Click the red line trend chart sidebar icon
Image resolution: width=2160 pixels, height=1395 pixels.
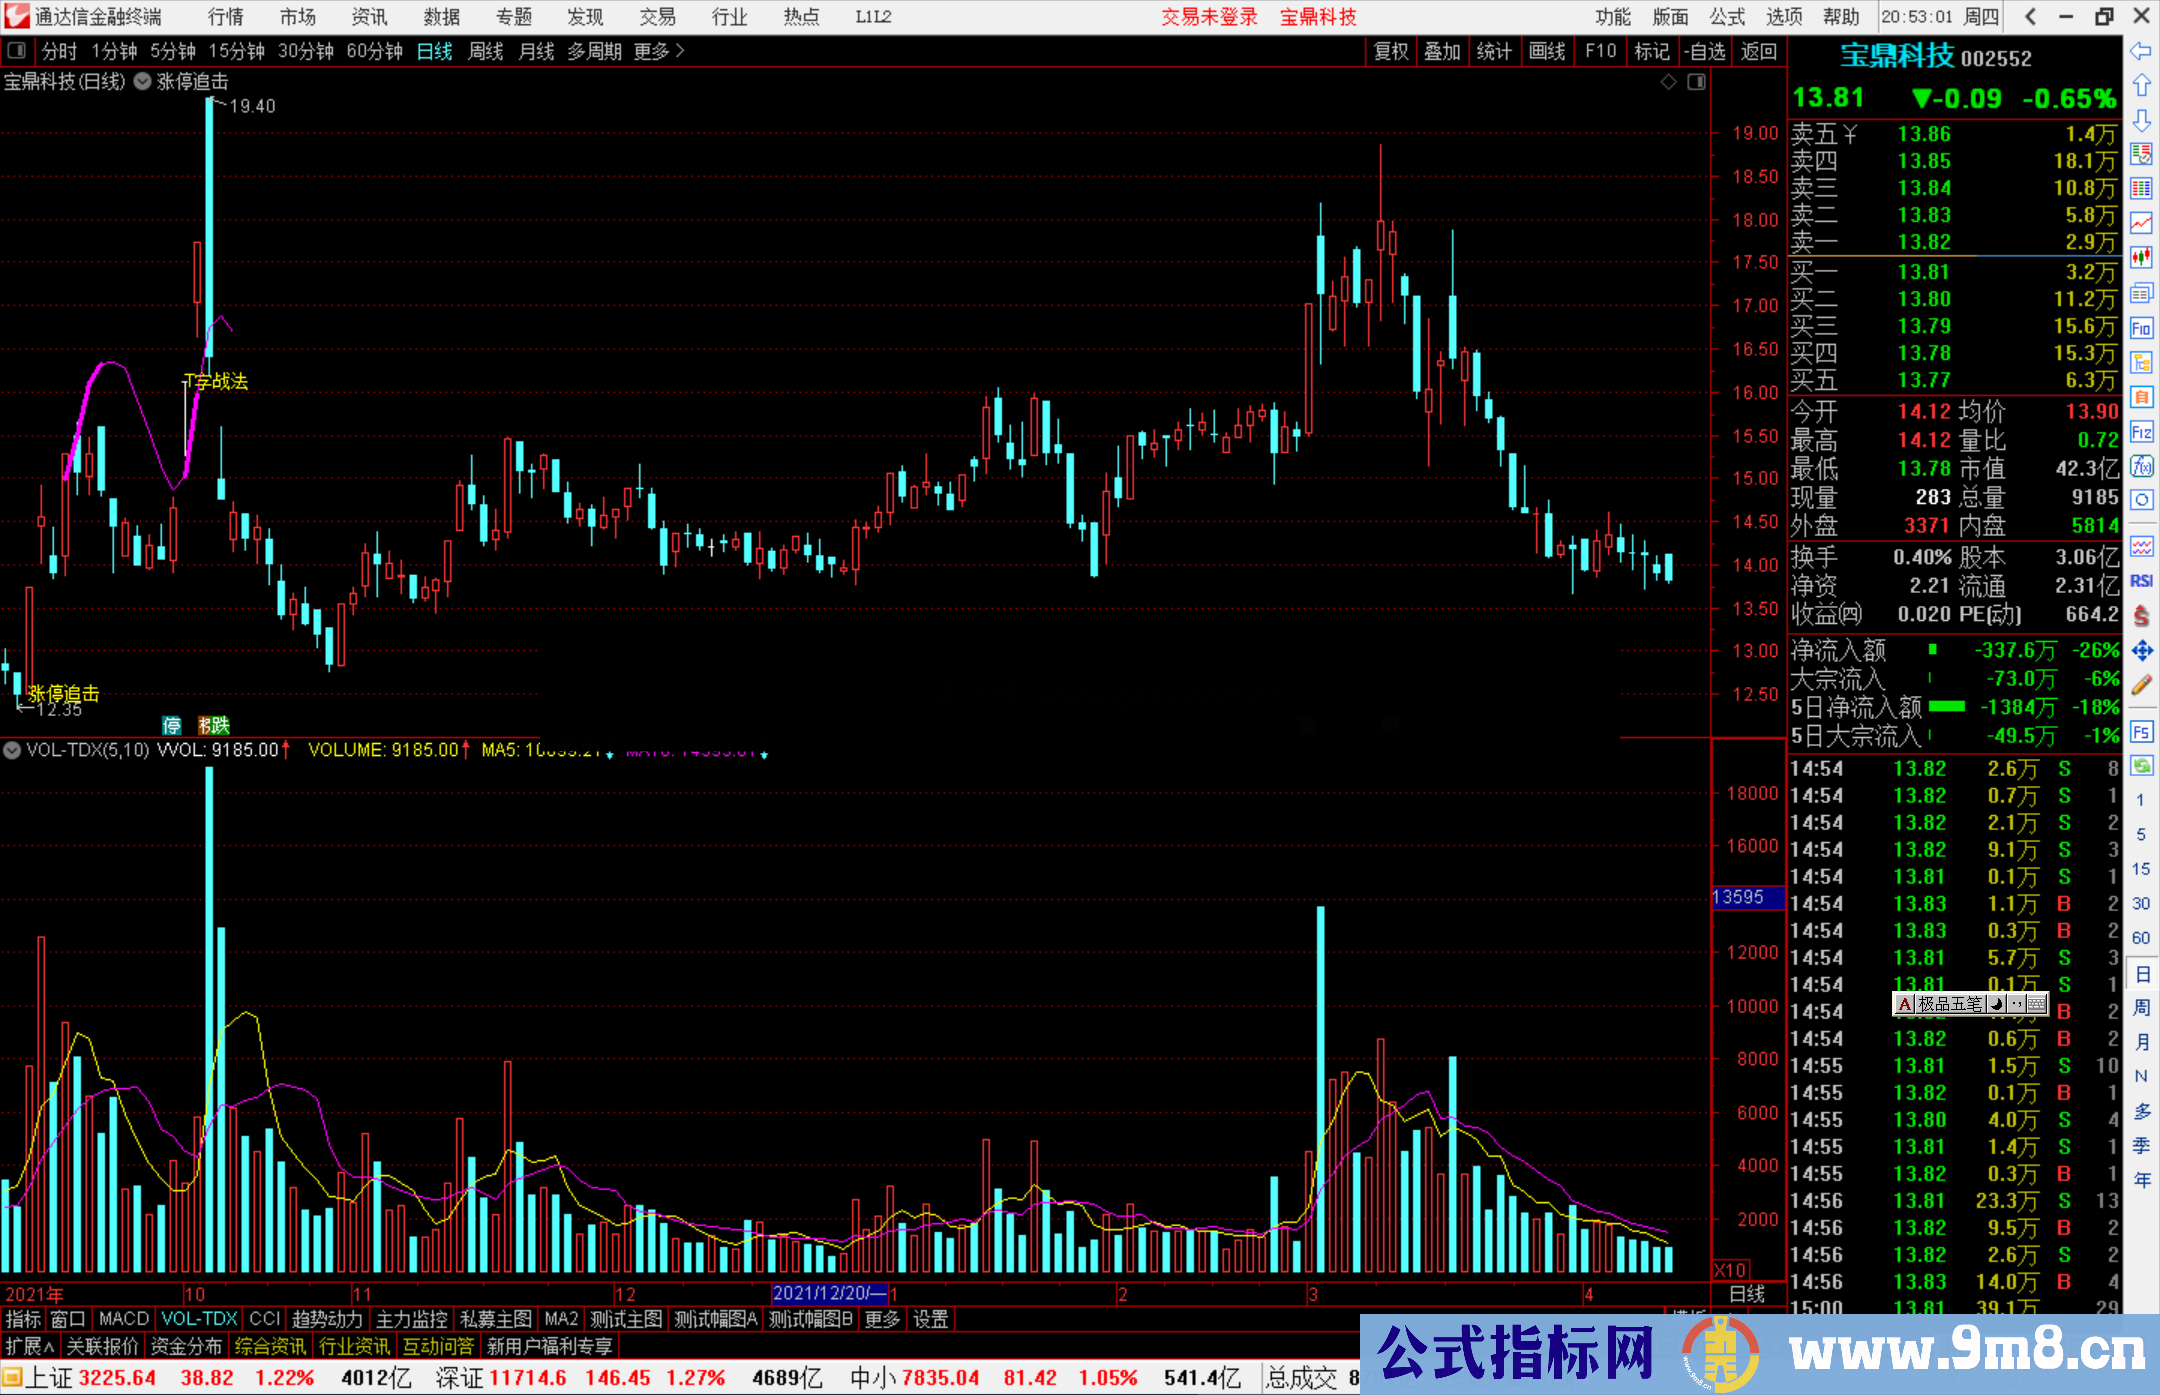2141,223
